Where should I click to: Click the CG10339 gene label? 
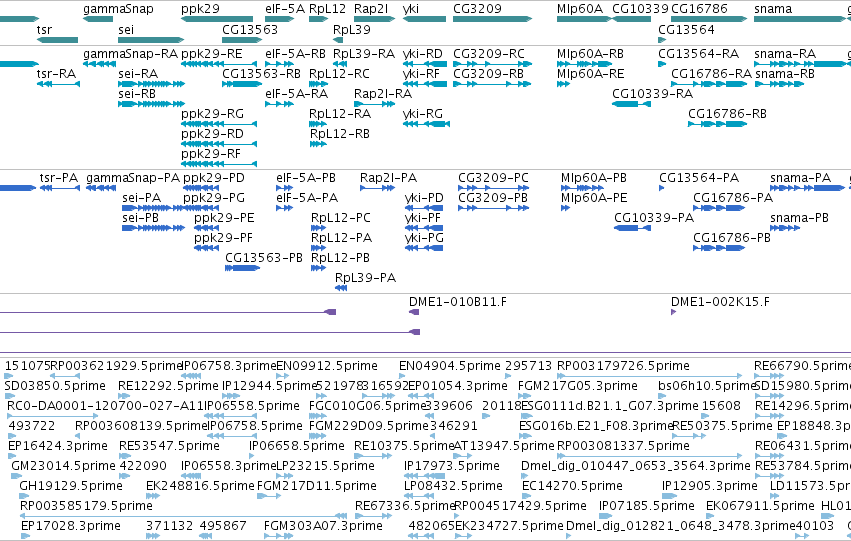pos(640,9)
